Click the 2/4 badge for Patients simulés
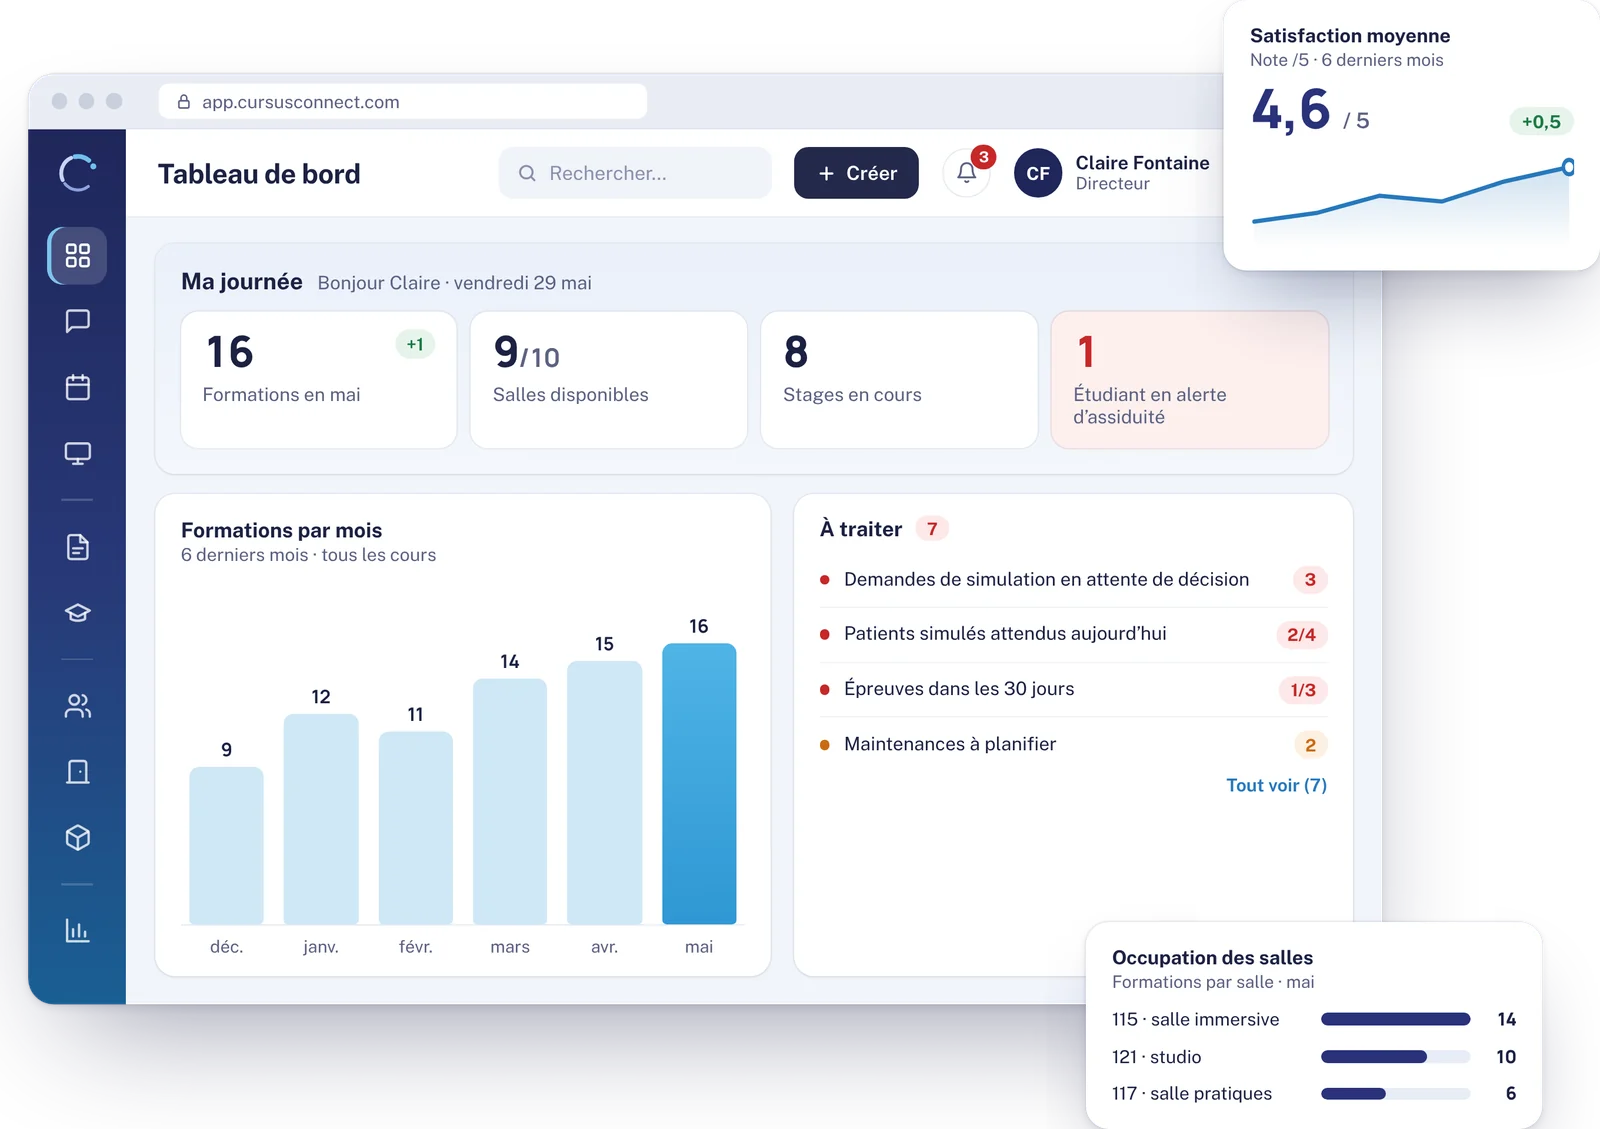1600x1129 pixels. 1301,635
